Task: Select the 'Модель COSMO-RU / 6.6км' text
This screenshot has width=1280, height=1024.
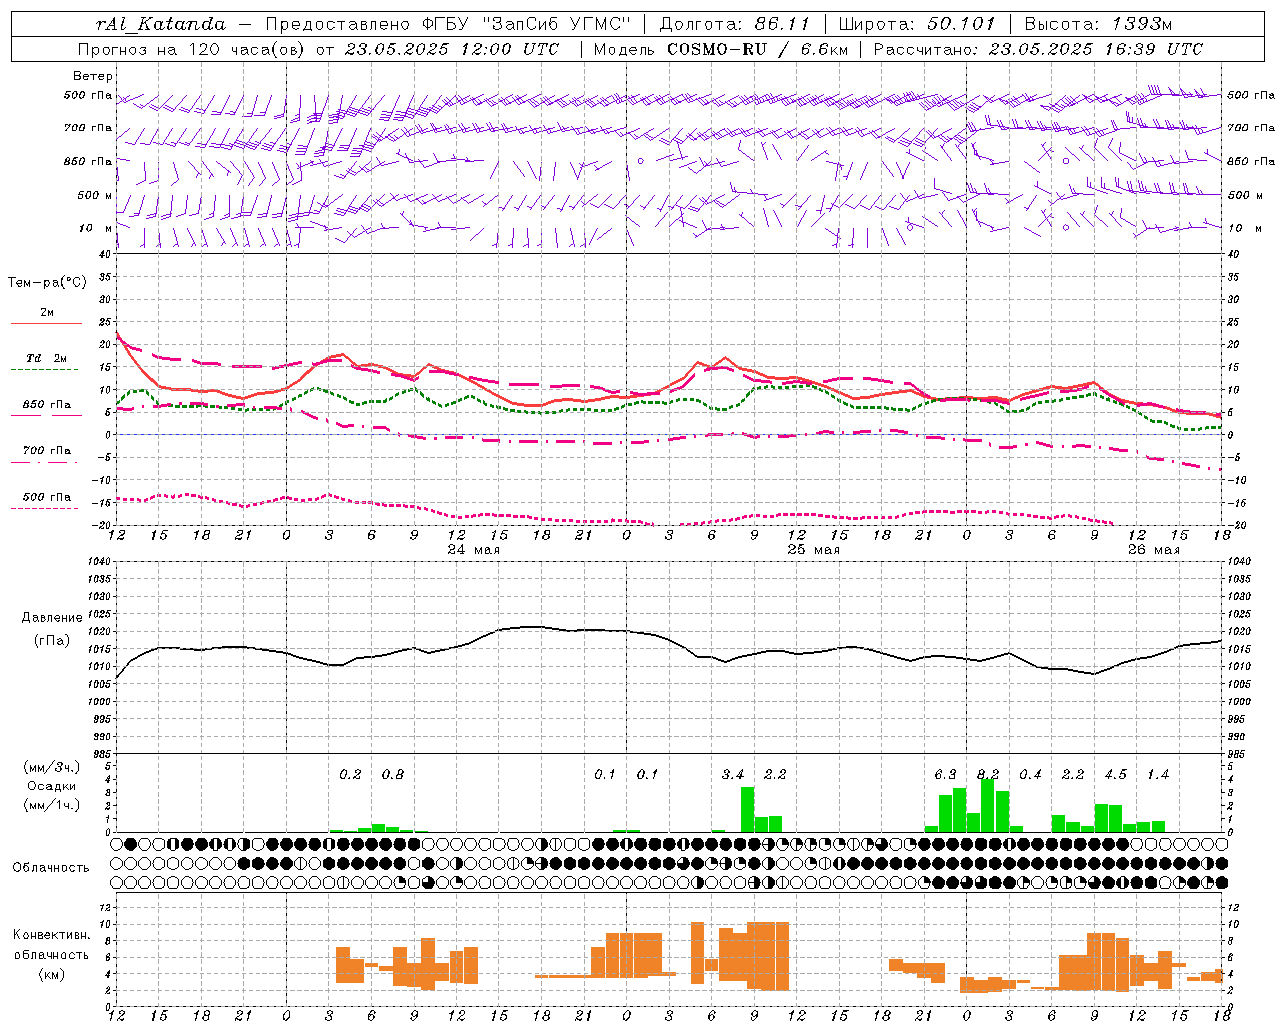Action: tap(721, 49)
